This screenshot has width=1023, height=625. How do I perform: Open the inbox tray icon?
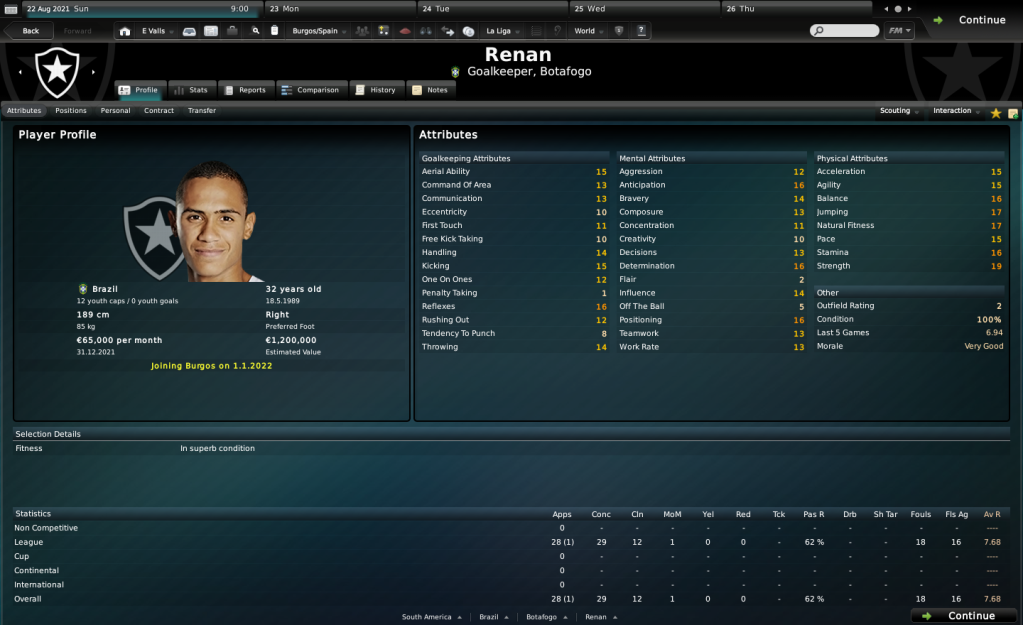[189, 31]
